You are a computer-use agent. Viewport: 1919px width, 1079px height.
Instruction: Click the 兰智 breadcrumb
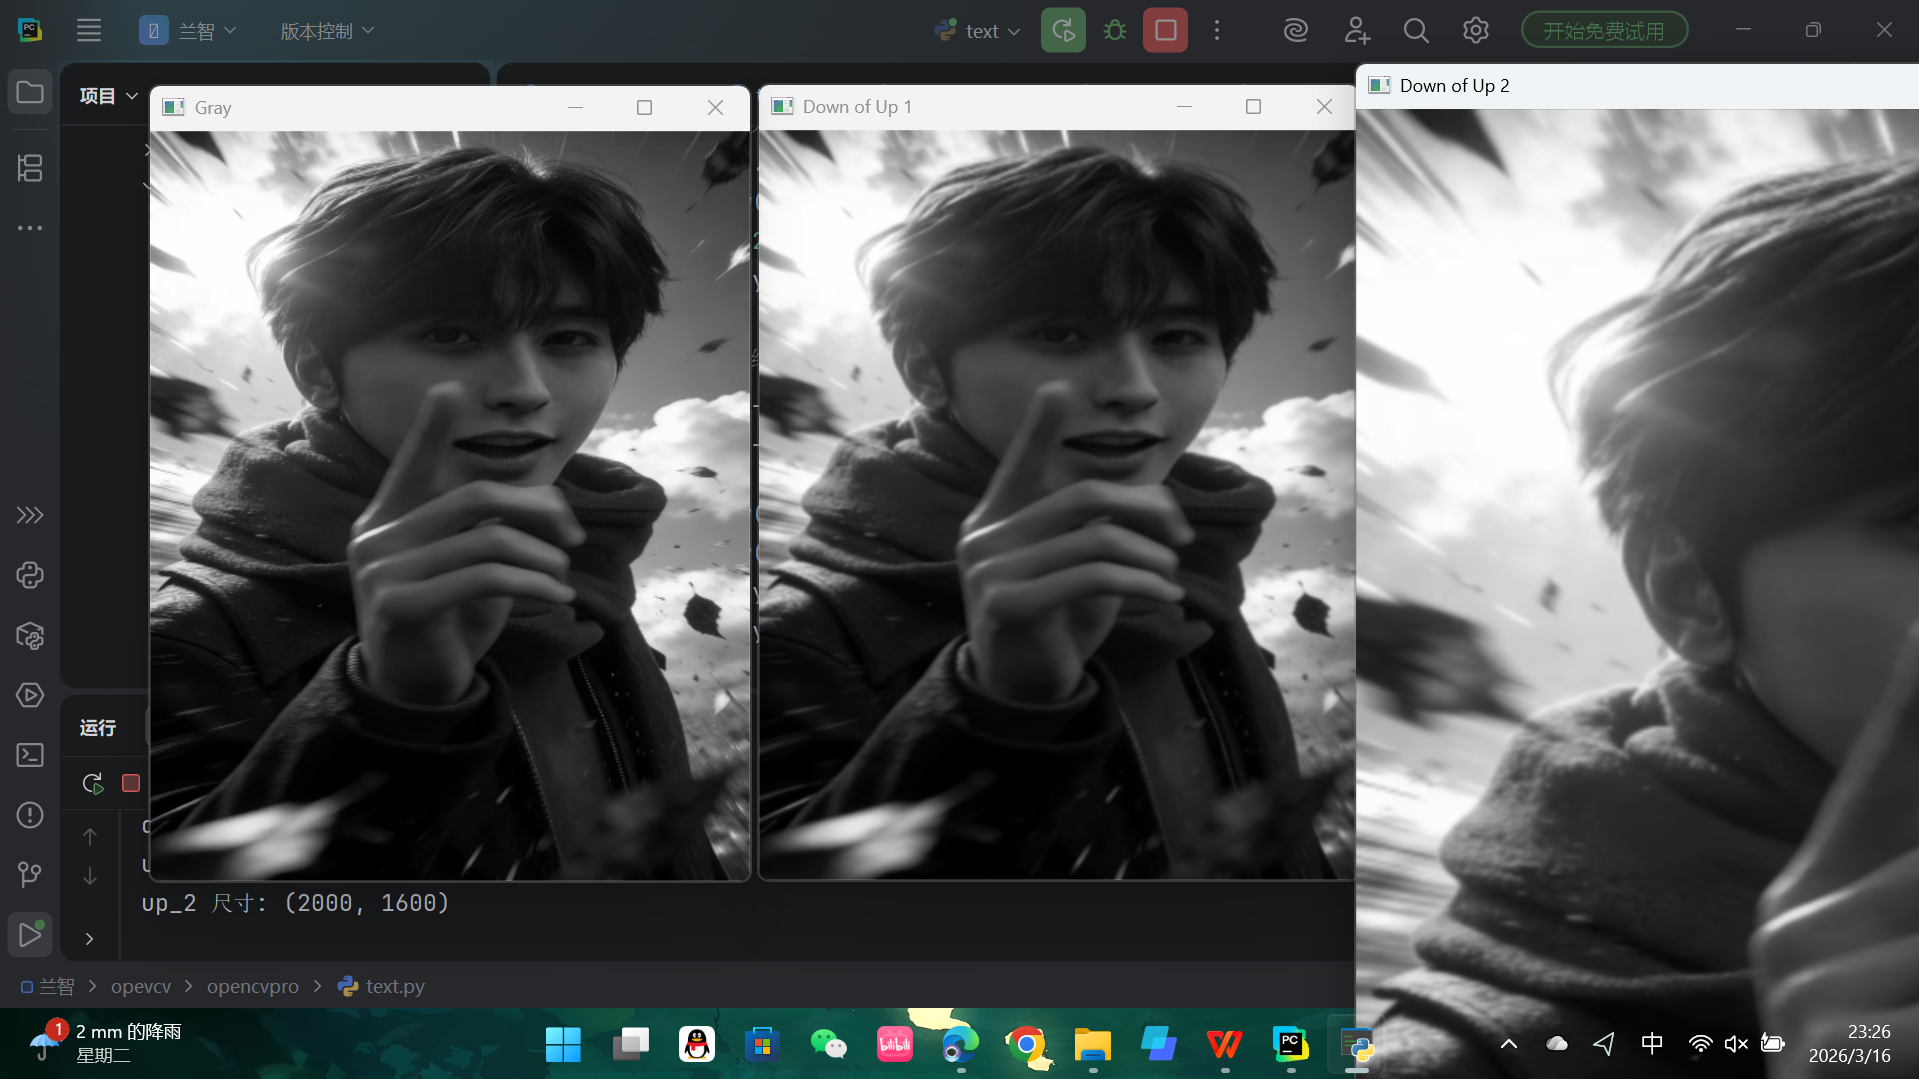tap(47, 986)
